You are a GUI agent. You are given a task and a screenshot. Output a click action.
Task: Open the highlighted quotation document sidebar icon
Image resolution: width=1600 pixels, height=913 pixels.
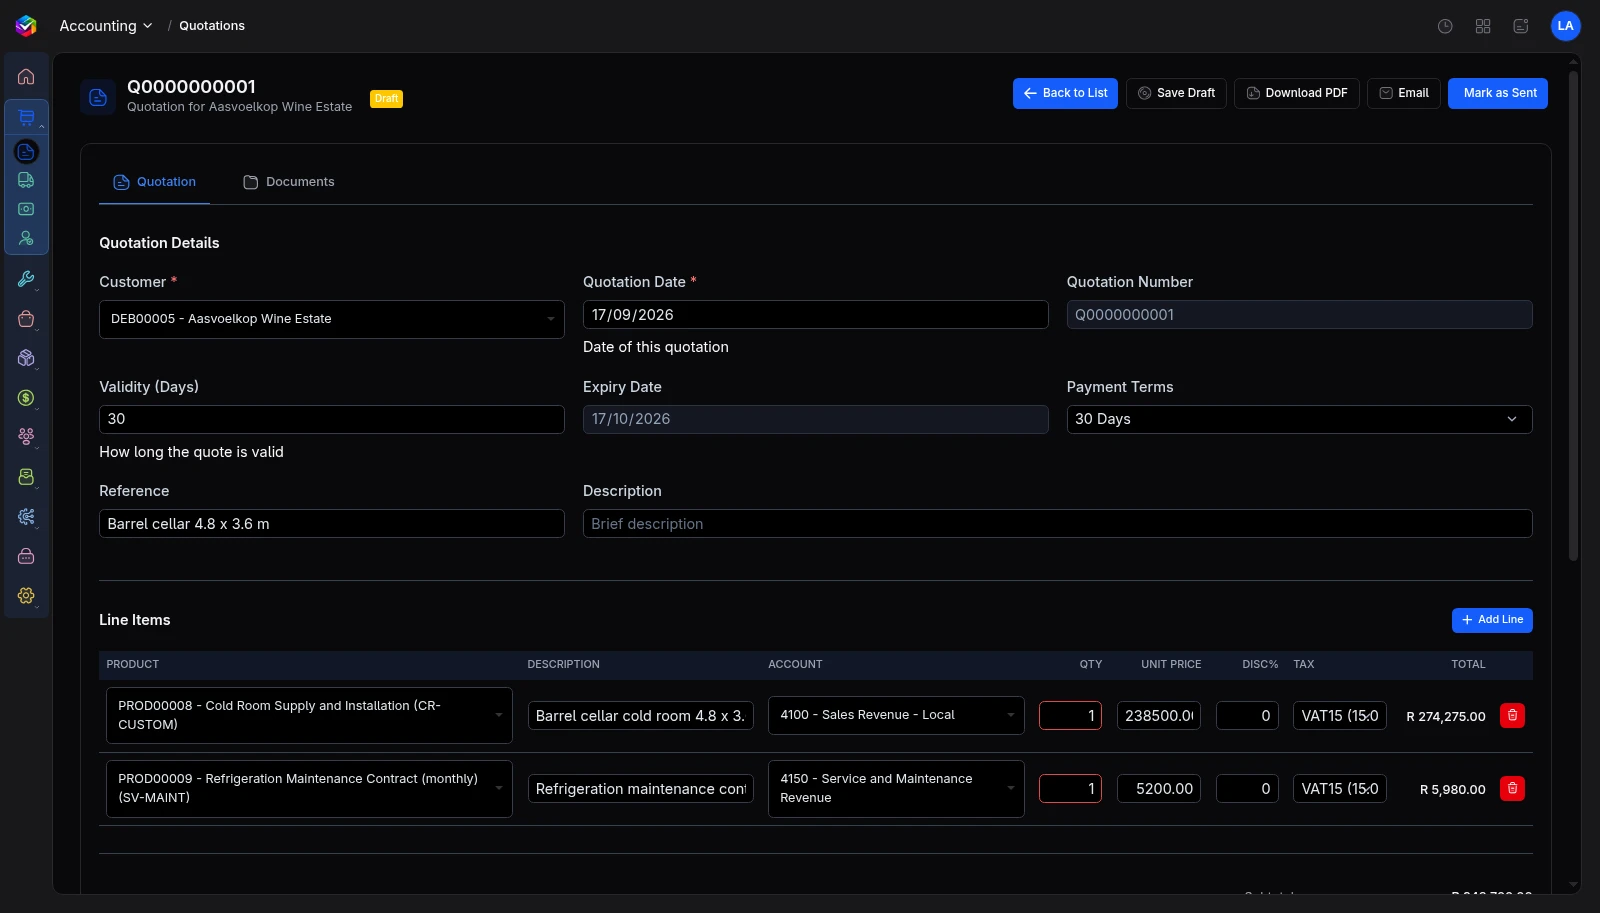tap(26, 152)
